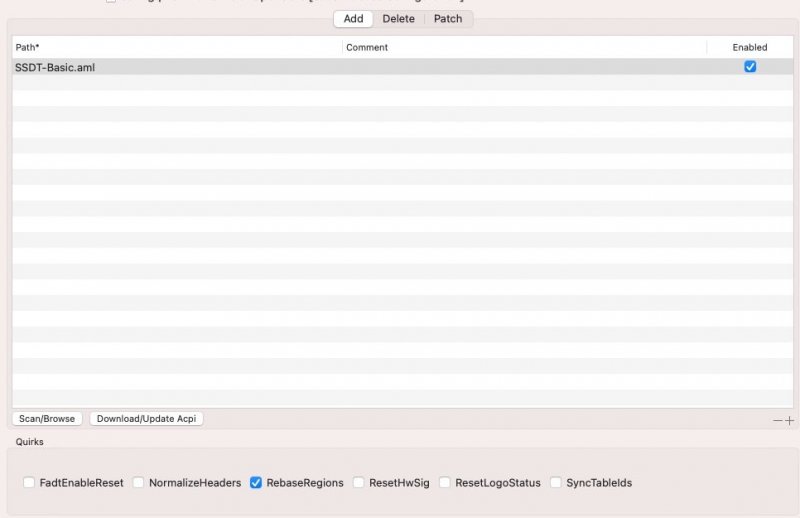Viewport: 800px width, 518px height.
Task: Uncheck Enabled for SSDT-Basic.aml
Action: coord(749,67)
